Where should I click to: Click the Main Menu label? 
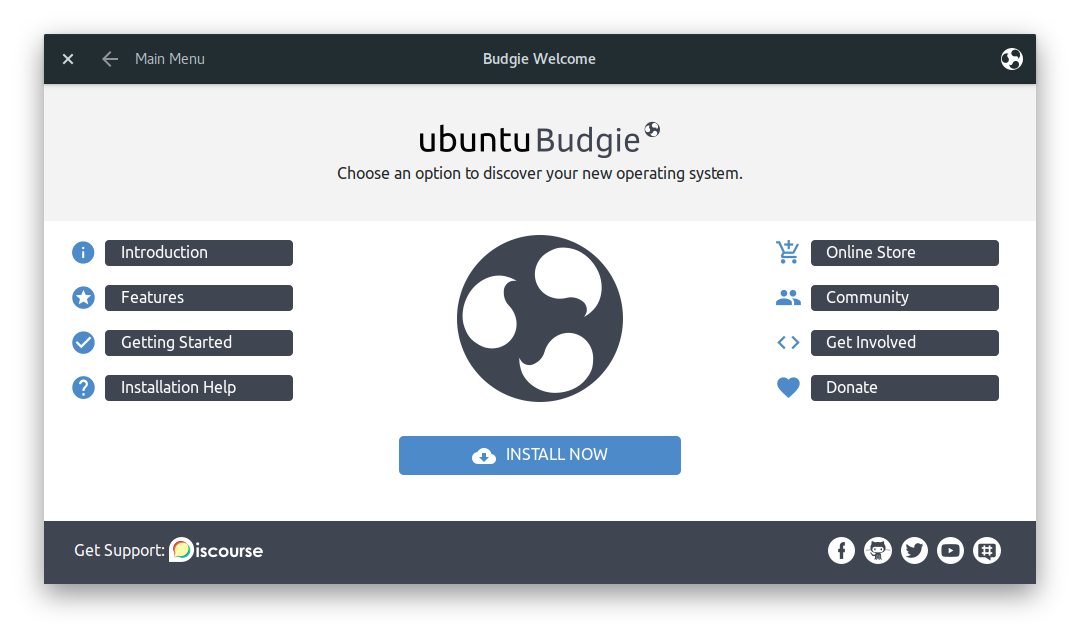pyautogui.click(x=170, y=59)
